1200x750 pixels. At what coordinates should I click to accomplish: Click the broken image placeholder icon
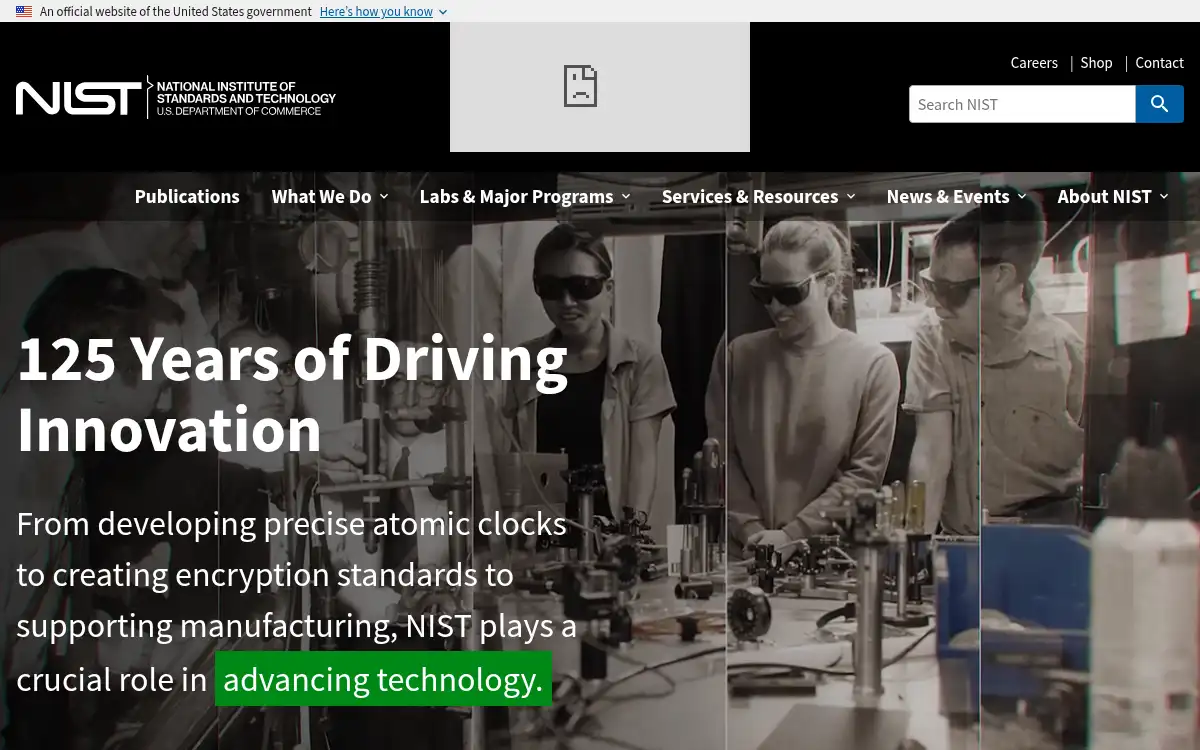(580, 86)
